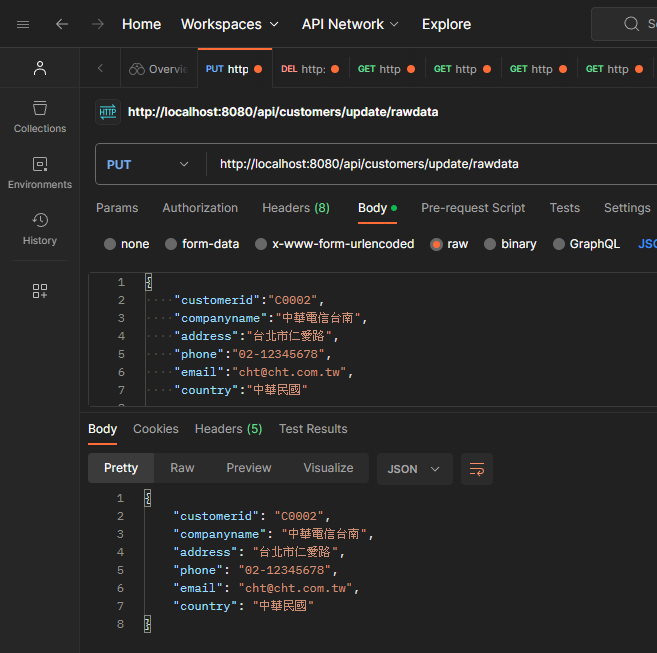This screenshot has width=657, height=653.
Task: Select the response Body tab
Action: [102, 429]
